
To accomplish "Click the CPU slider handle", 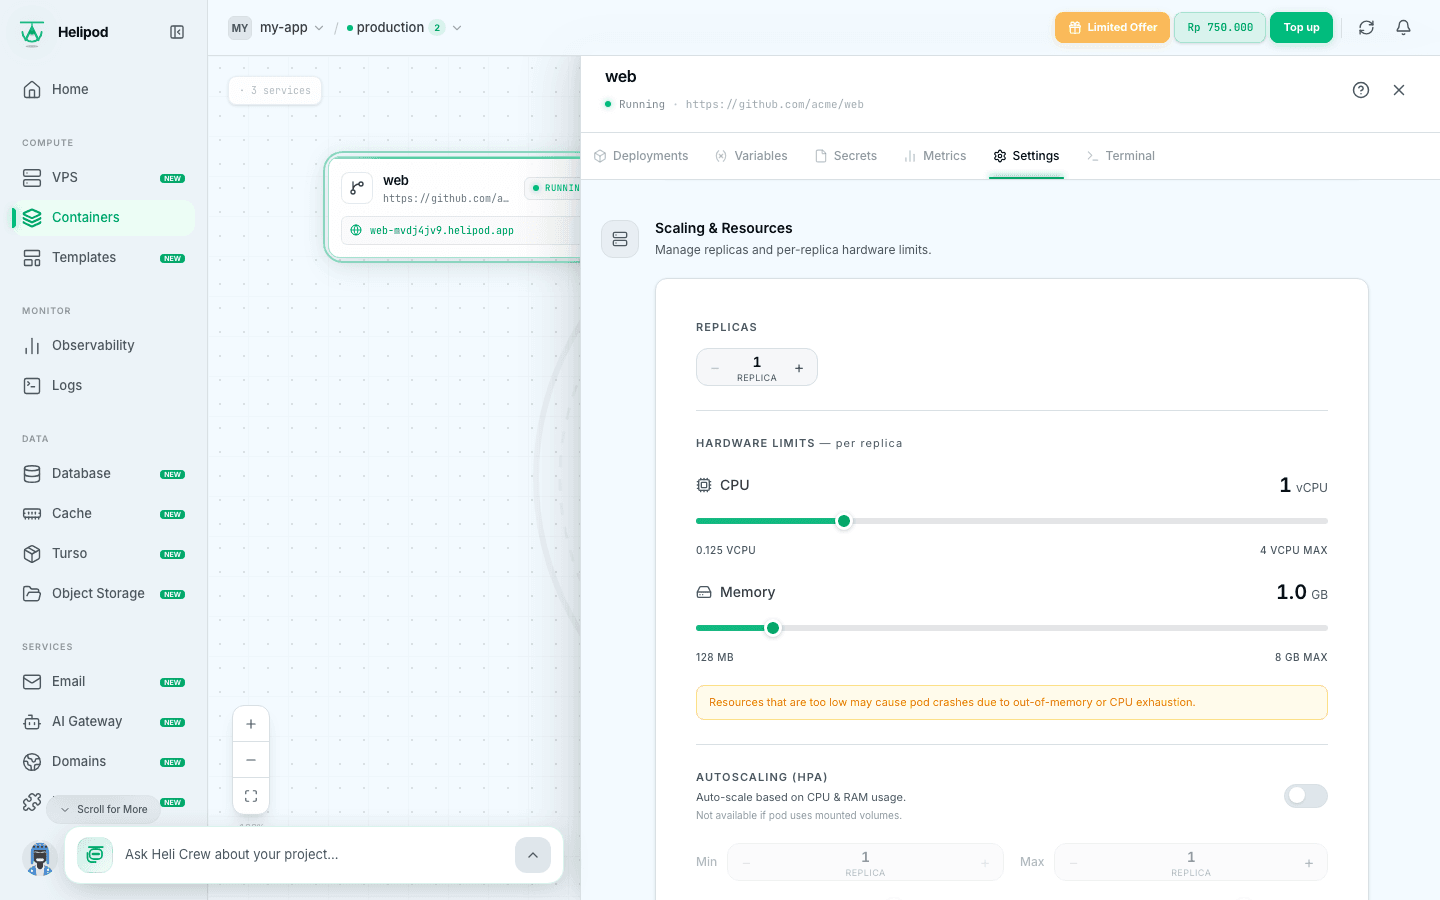I will coord(844,521).
